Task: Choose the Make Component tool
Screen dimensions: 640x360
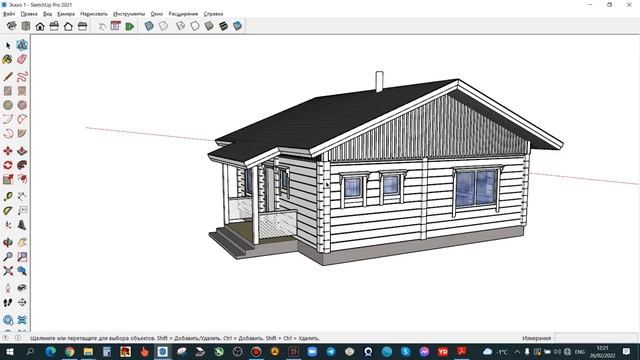Action: (x=22, y=45)
